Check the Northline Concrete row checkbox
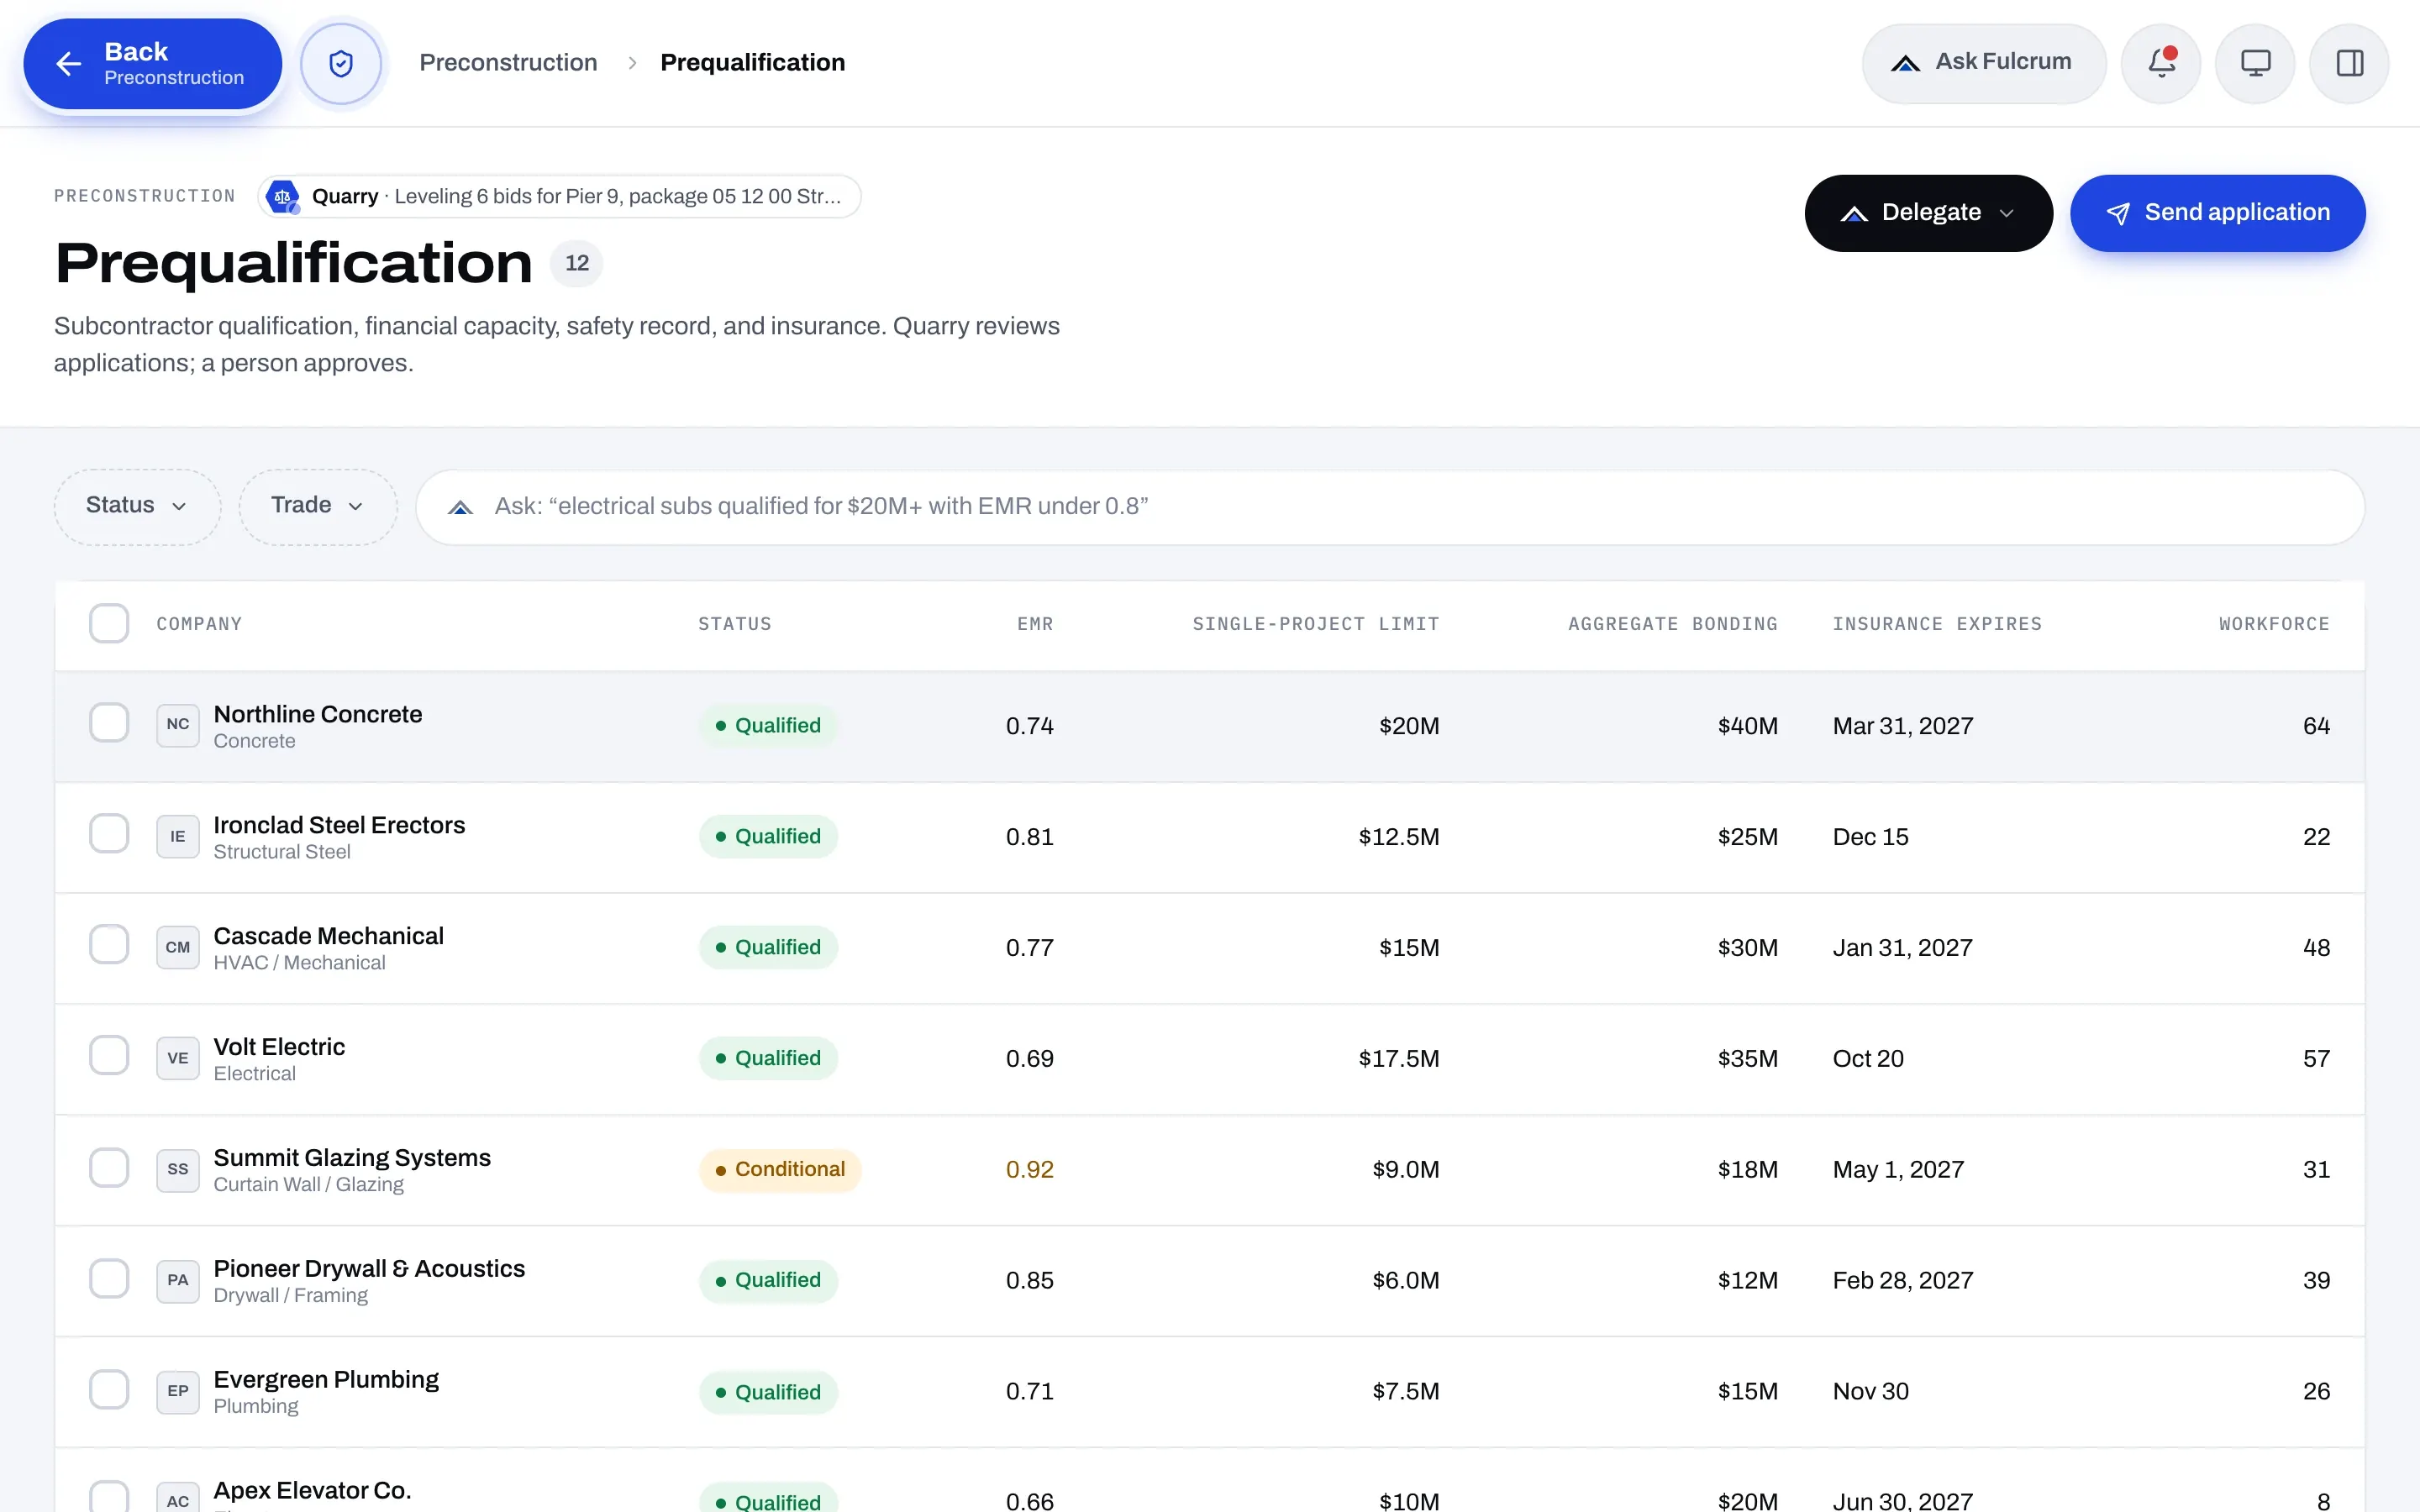 (109, 723)
